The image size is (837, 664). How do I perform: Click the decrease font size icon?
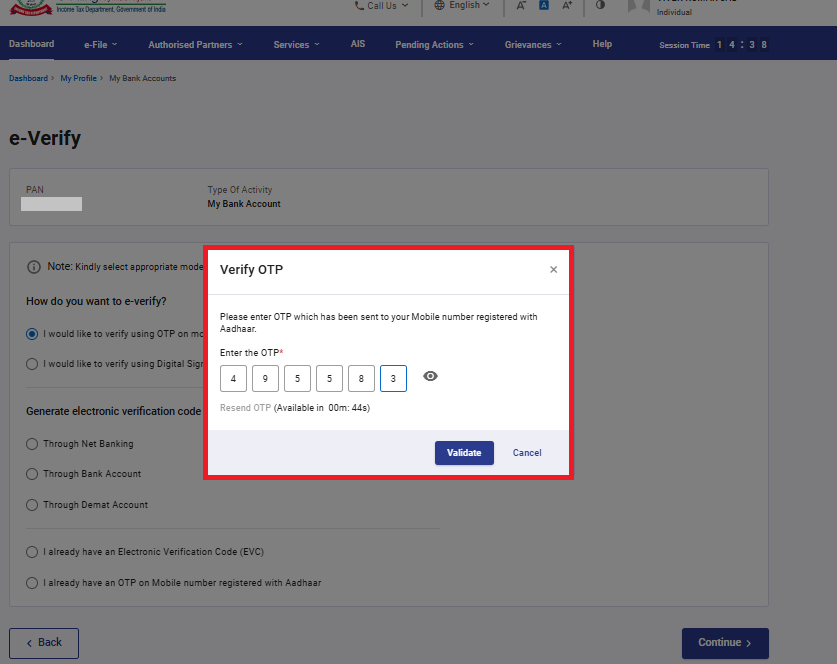520,6
